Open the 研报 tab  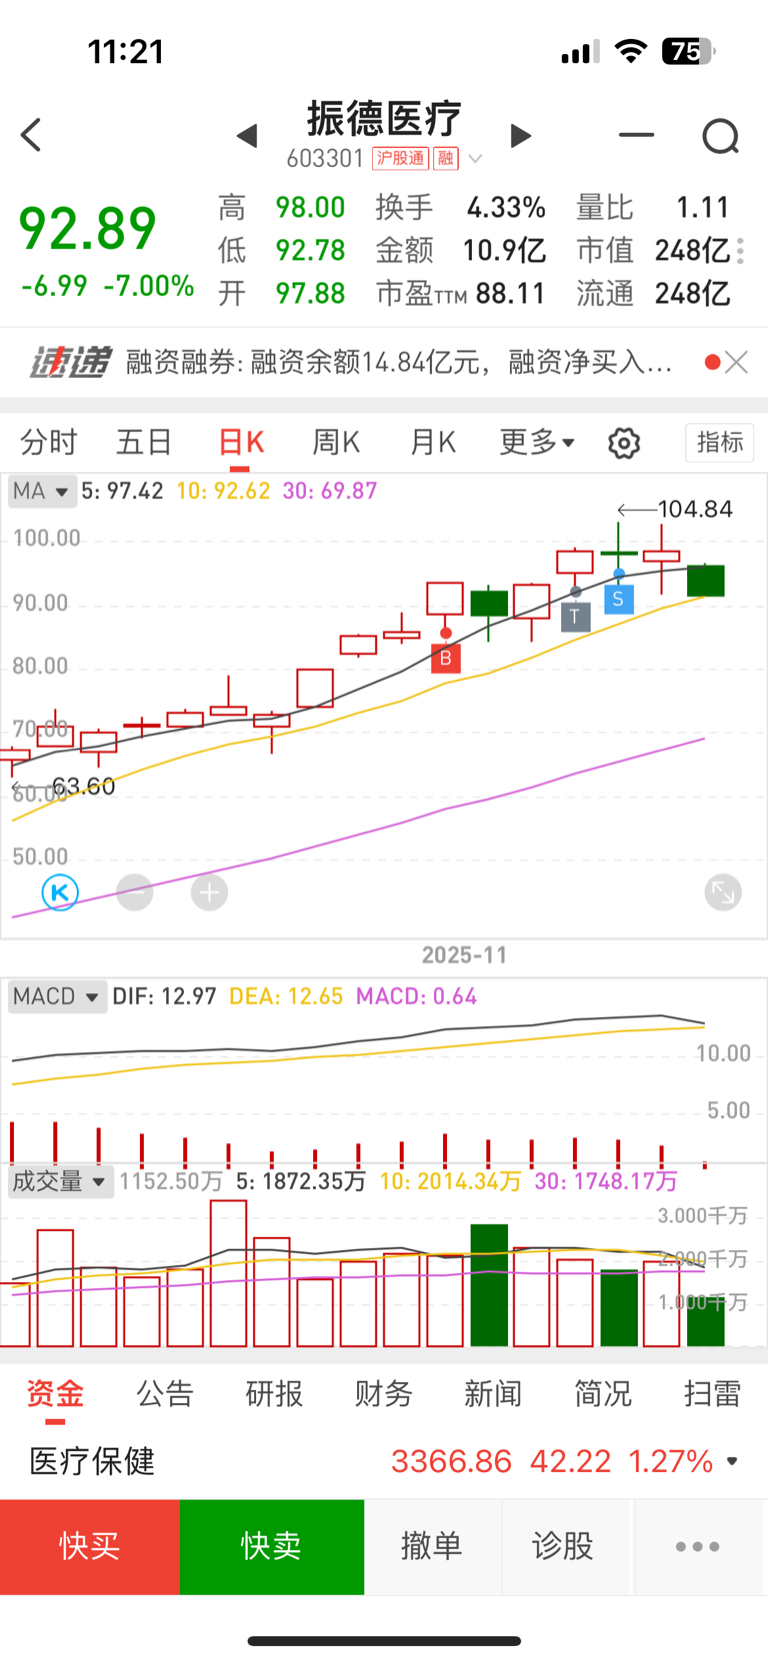[274, 1393]
